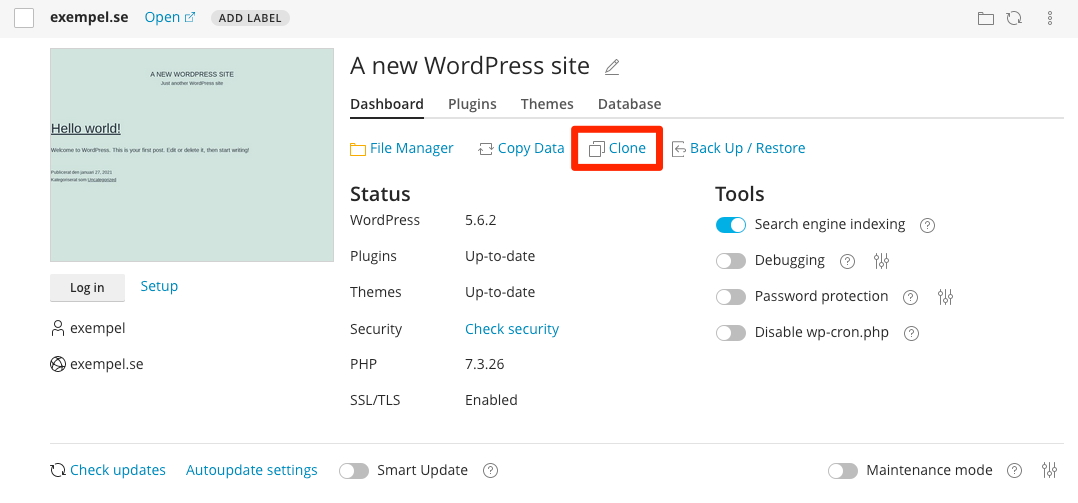Screen dimensions: 1078x503
Task: Click the ADD LABEL badge
Action: click(250, 18)
